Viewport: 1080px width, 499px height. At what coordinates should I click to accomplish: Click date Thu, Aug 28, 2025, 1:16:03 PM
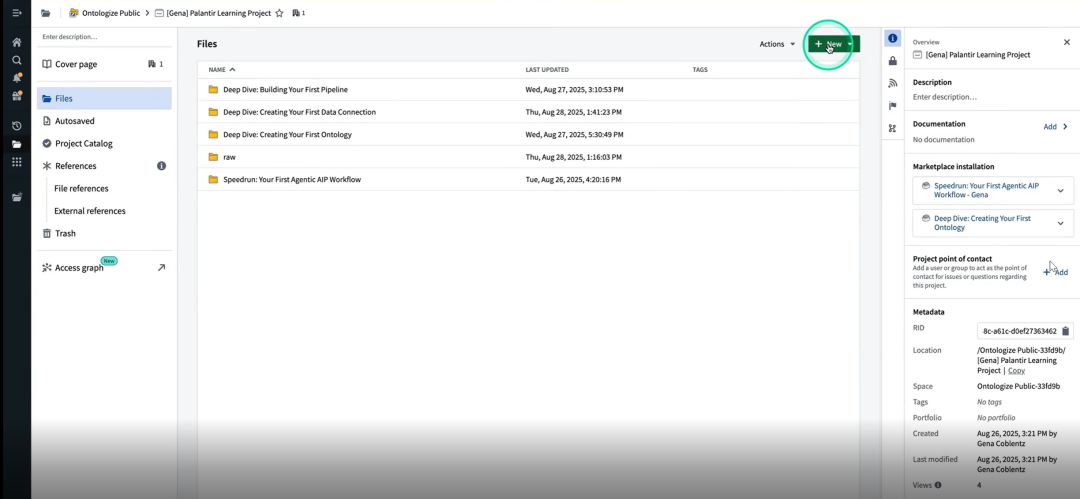[x=573, y=157]
